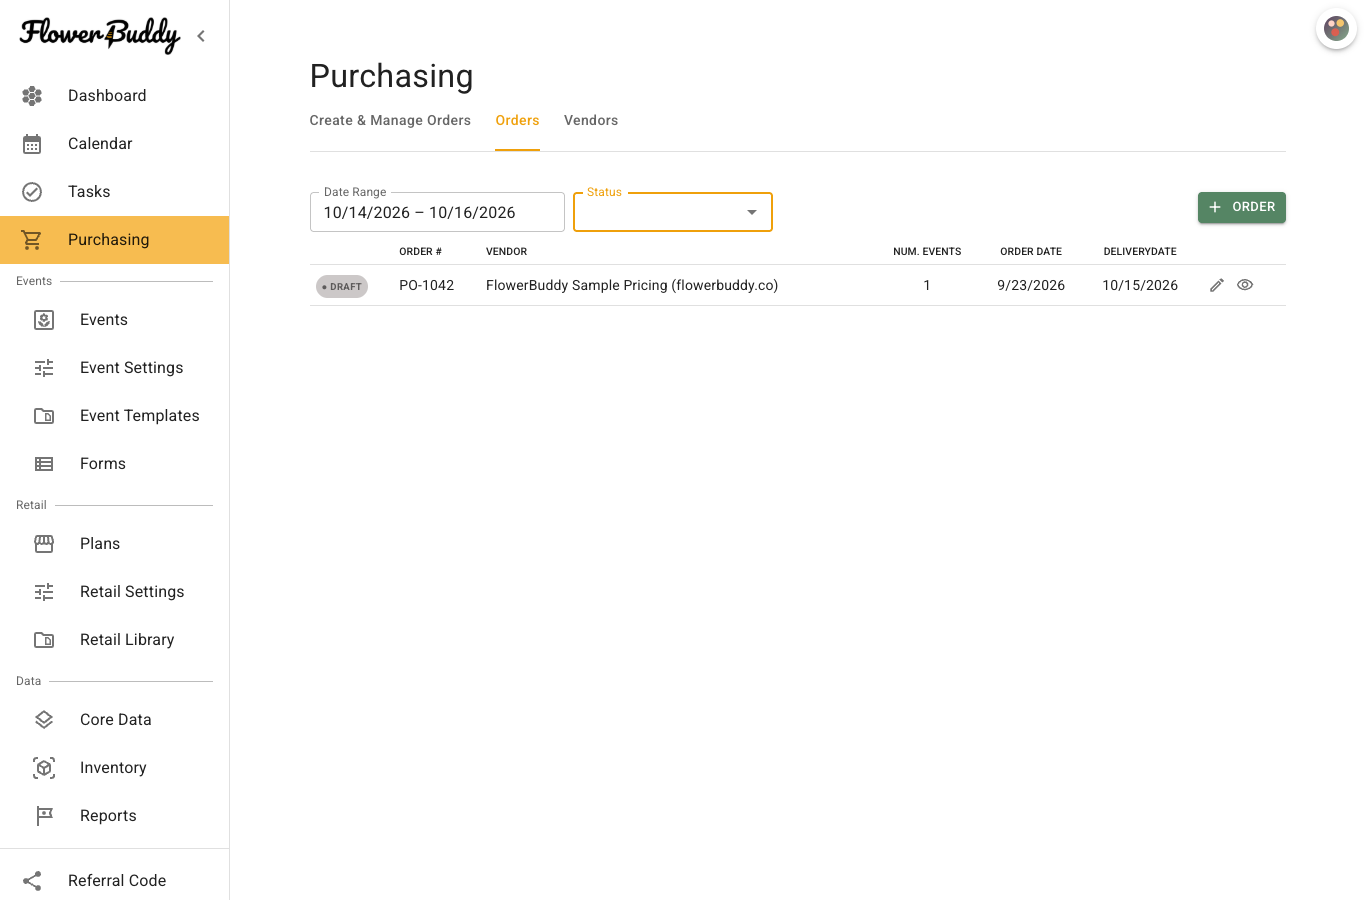1365x900 pixels.
Task: Open Reports page
Action: tap(114, 816)
